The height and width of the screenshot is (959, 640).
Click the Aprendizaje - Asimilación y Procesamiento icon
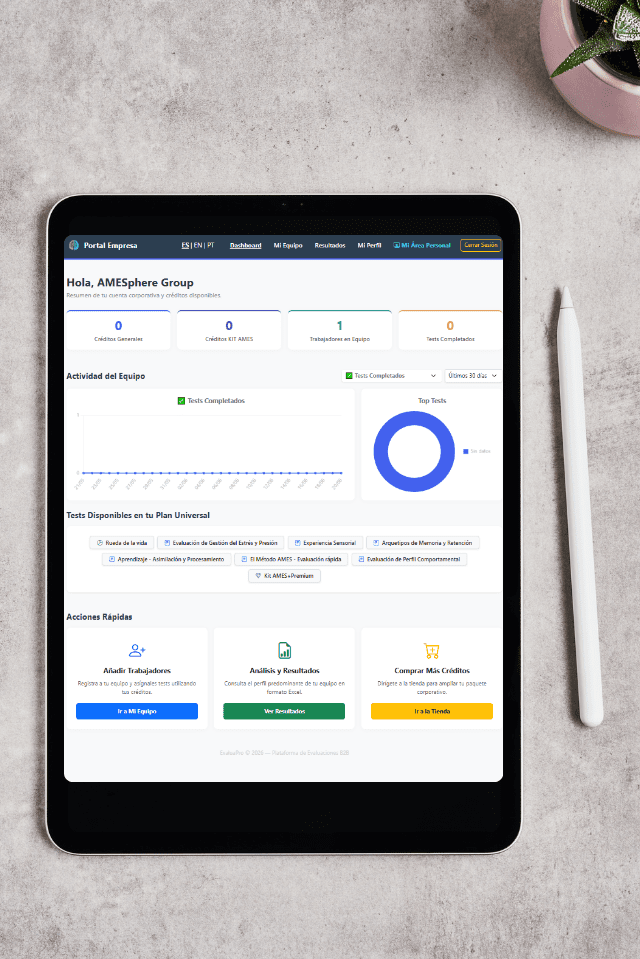point(111,559)
